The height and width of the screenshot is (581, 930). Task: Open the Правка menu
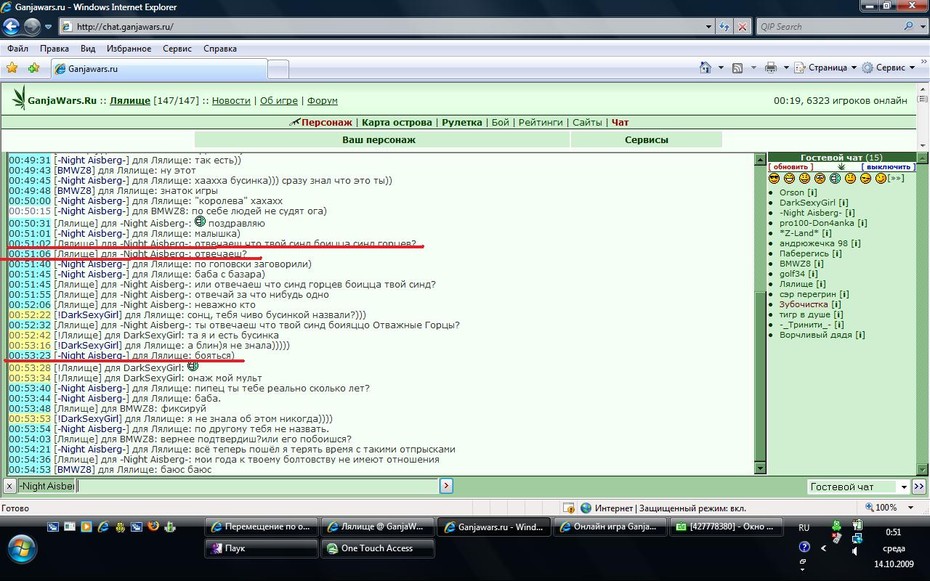click(x=54, y=49)
